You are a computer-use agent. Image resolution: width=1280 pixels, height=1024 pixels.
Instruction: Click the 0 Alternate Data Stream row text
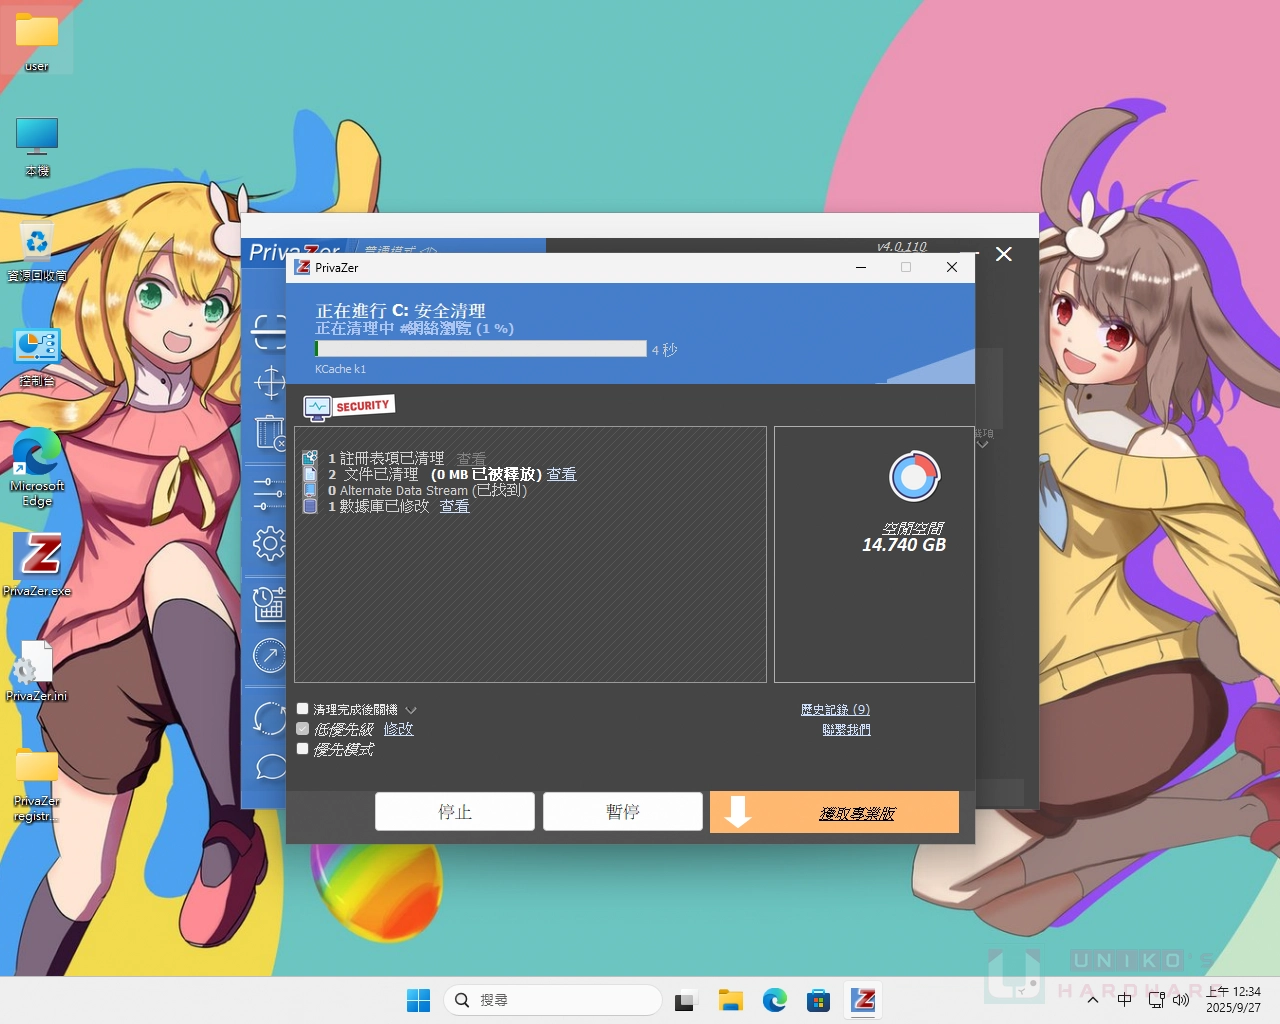[x=427, y=490]
